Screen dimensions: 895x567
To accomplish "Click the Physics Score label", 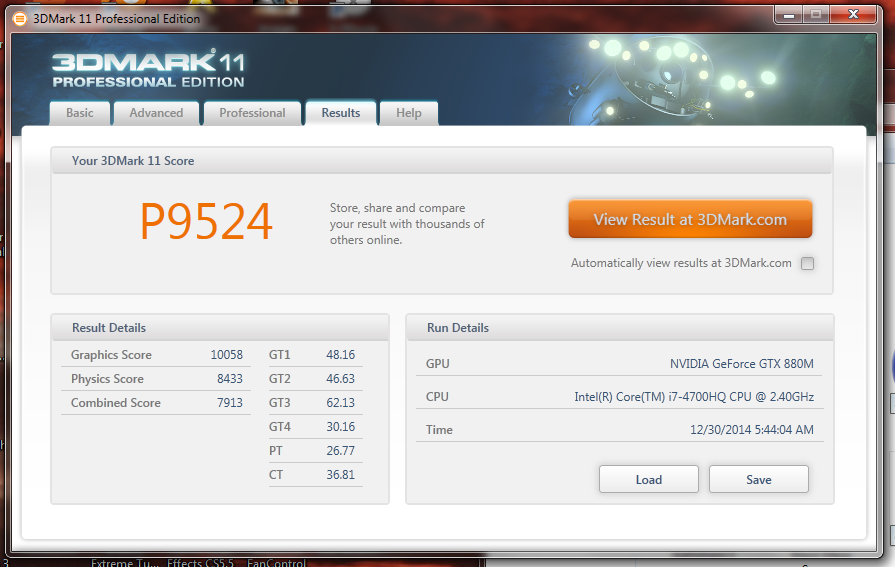I will [x=107, y=379].
